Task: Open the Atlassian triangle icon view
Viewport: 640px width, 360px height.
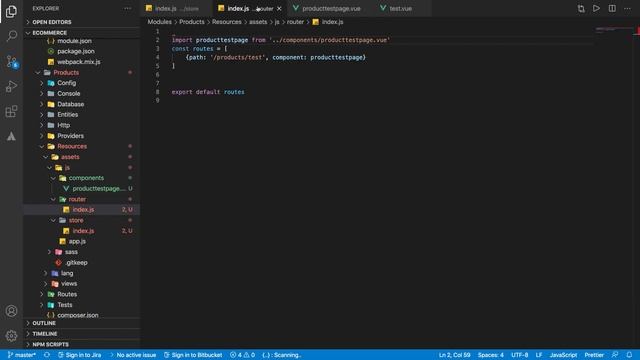Action: [x=11, y=136]
